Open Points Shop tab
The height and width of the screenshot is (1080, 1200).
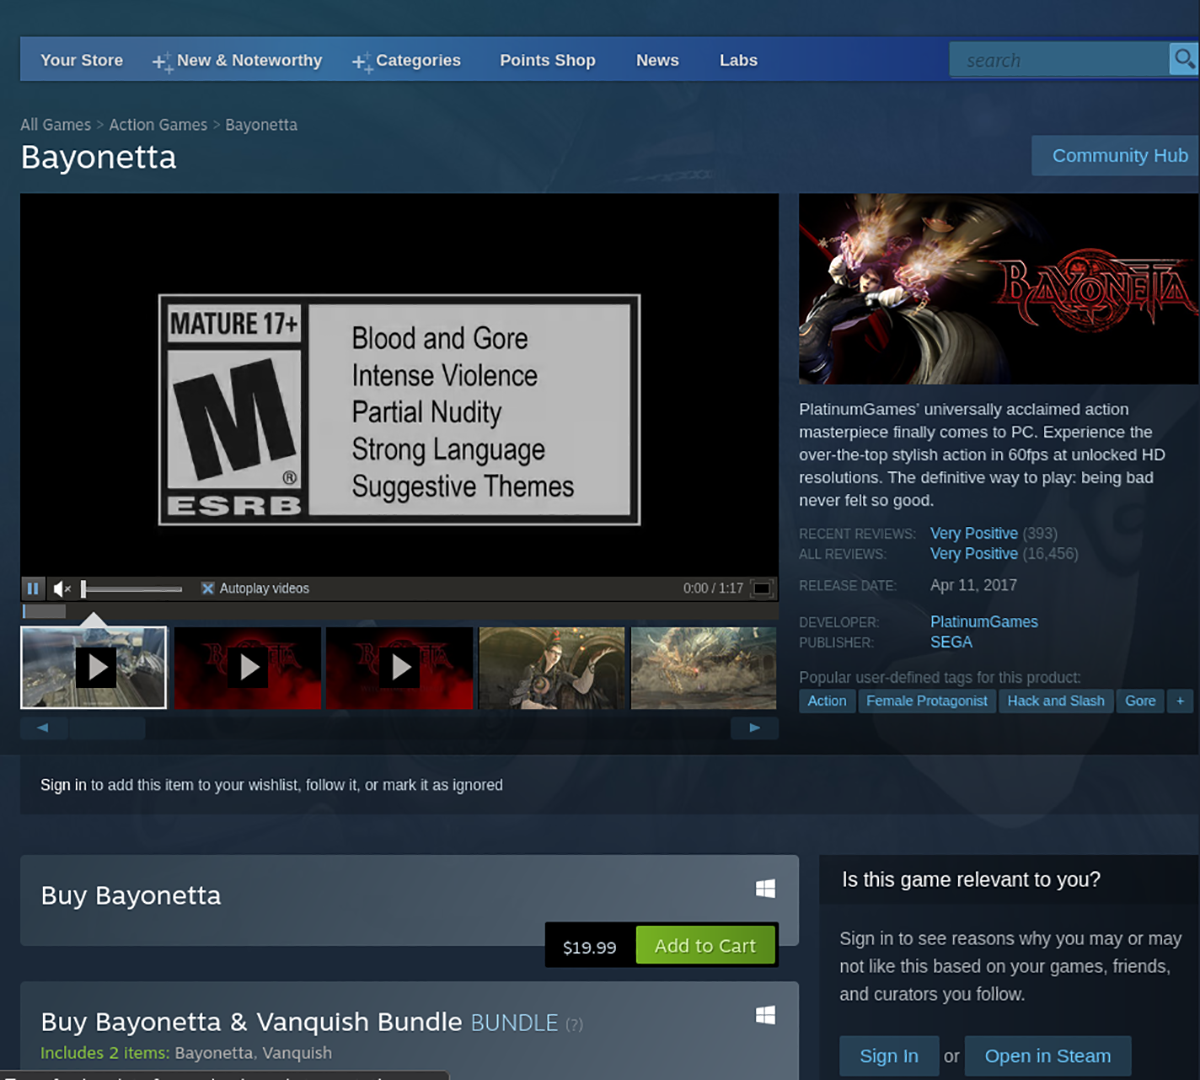pos(548,60)
